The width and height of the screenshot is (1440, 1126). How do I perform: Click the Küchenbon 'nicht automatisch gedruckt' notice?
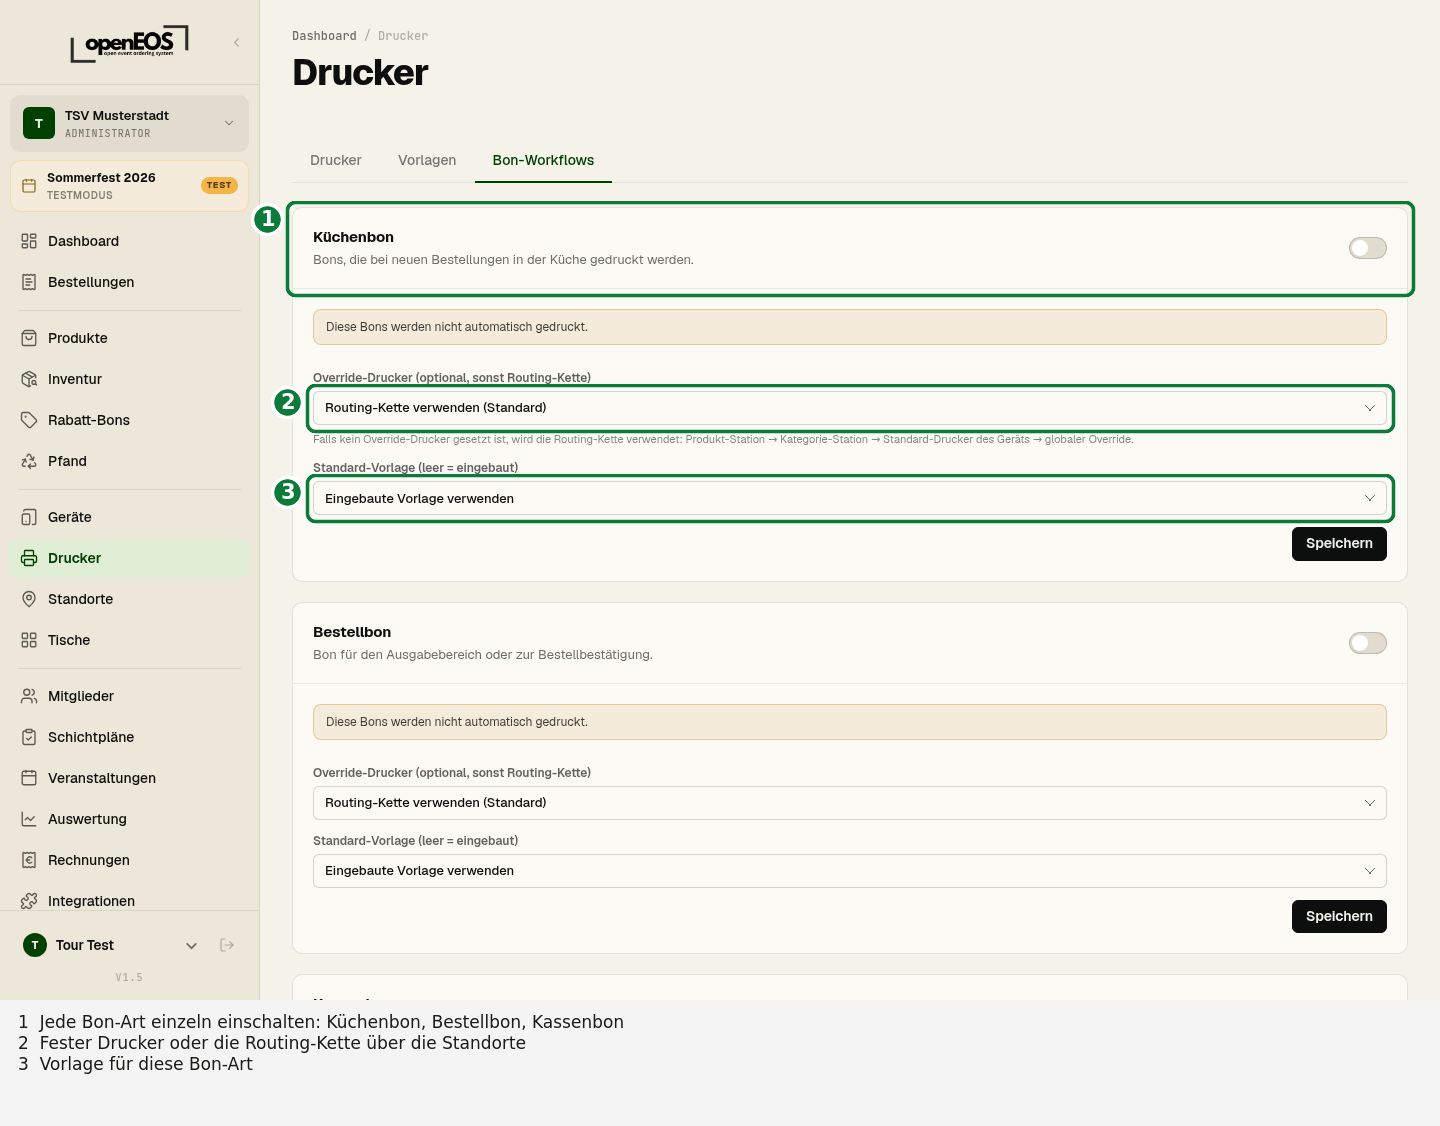849,327
